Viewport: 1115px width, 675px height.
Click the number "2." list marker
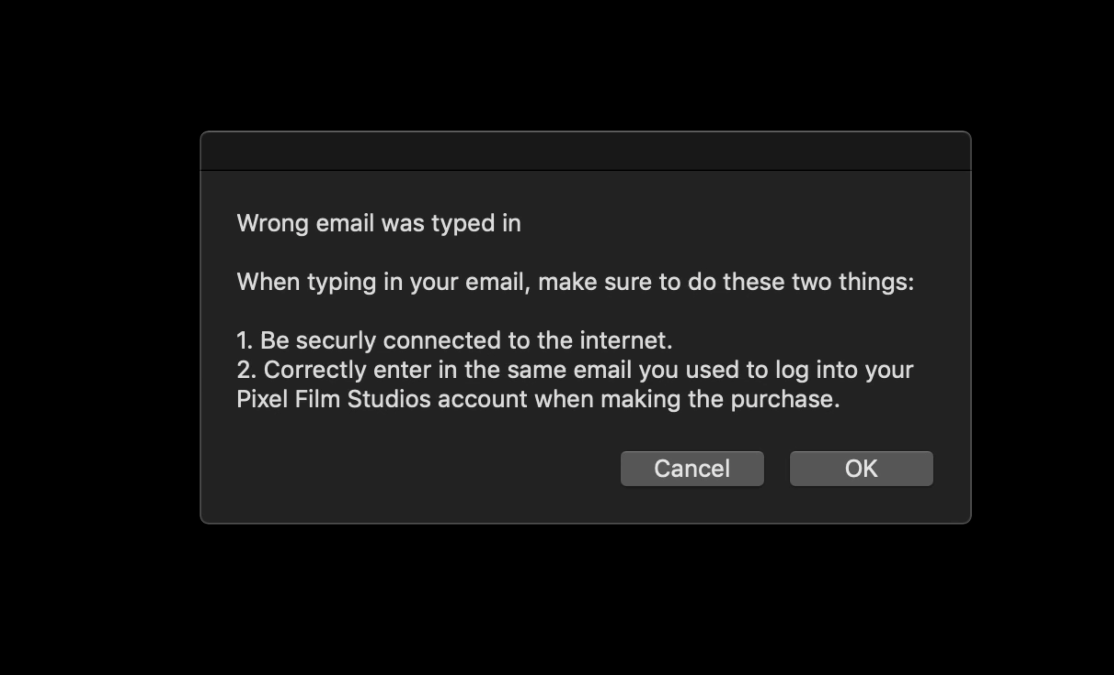246,370
